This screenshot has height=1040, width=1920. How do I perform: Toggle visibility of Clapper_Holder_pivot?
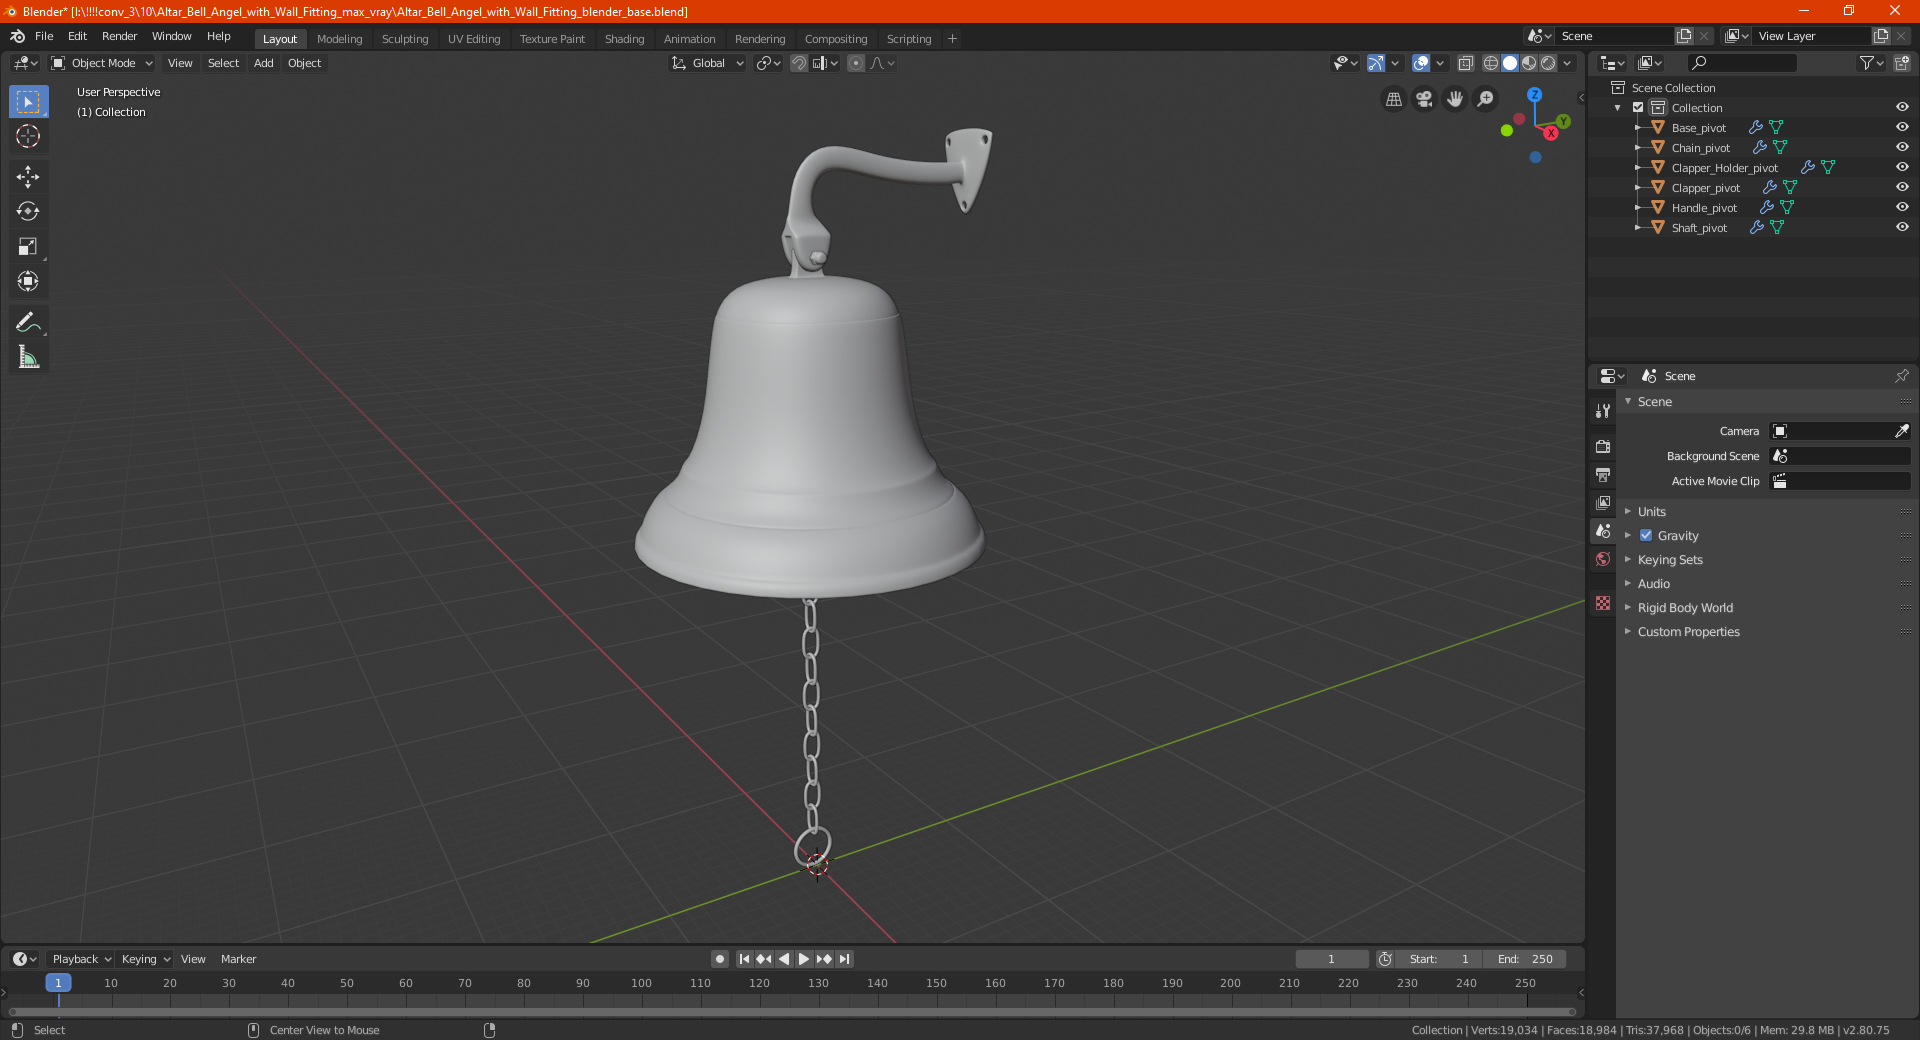click(1902, 168)
